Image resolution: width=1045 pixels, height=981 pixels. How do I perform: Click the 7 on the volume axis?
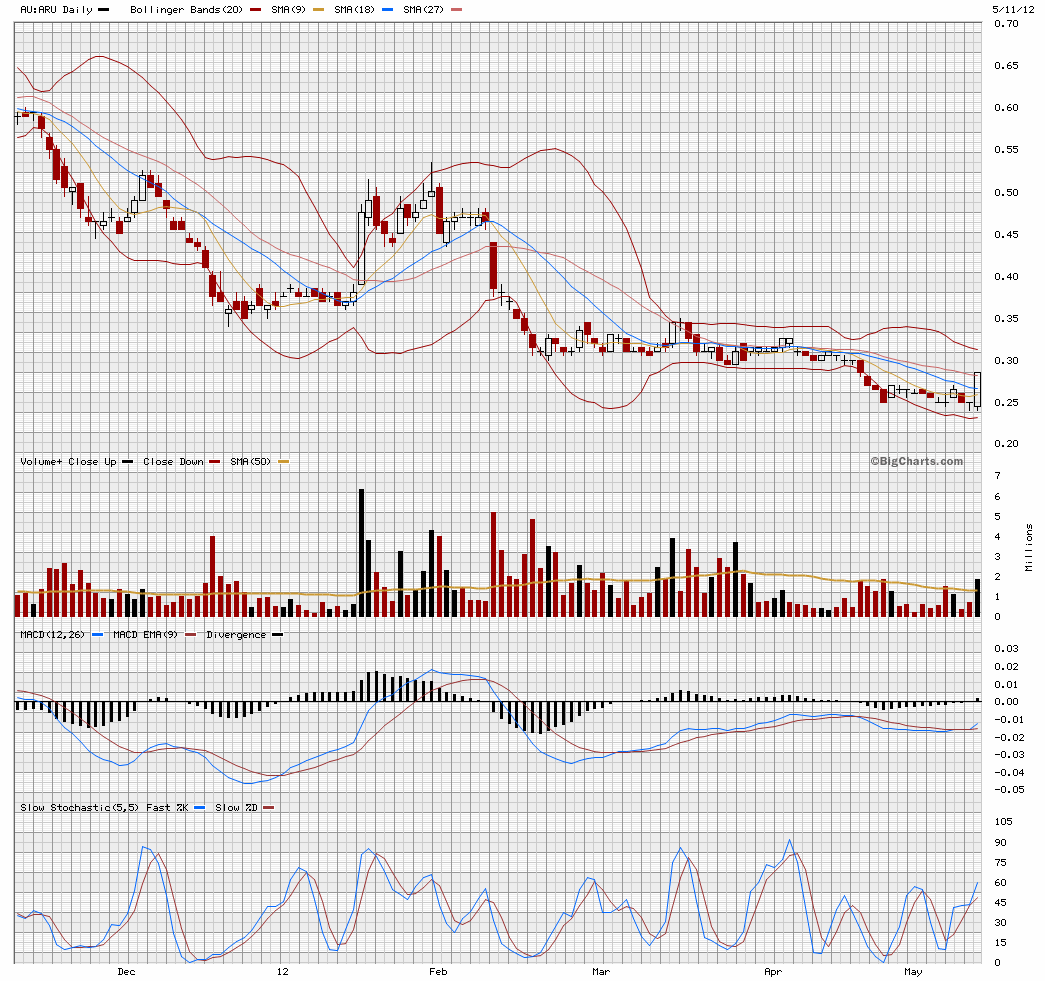(998, 476)
